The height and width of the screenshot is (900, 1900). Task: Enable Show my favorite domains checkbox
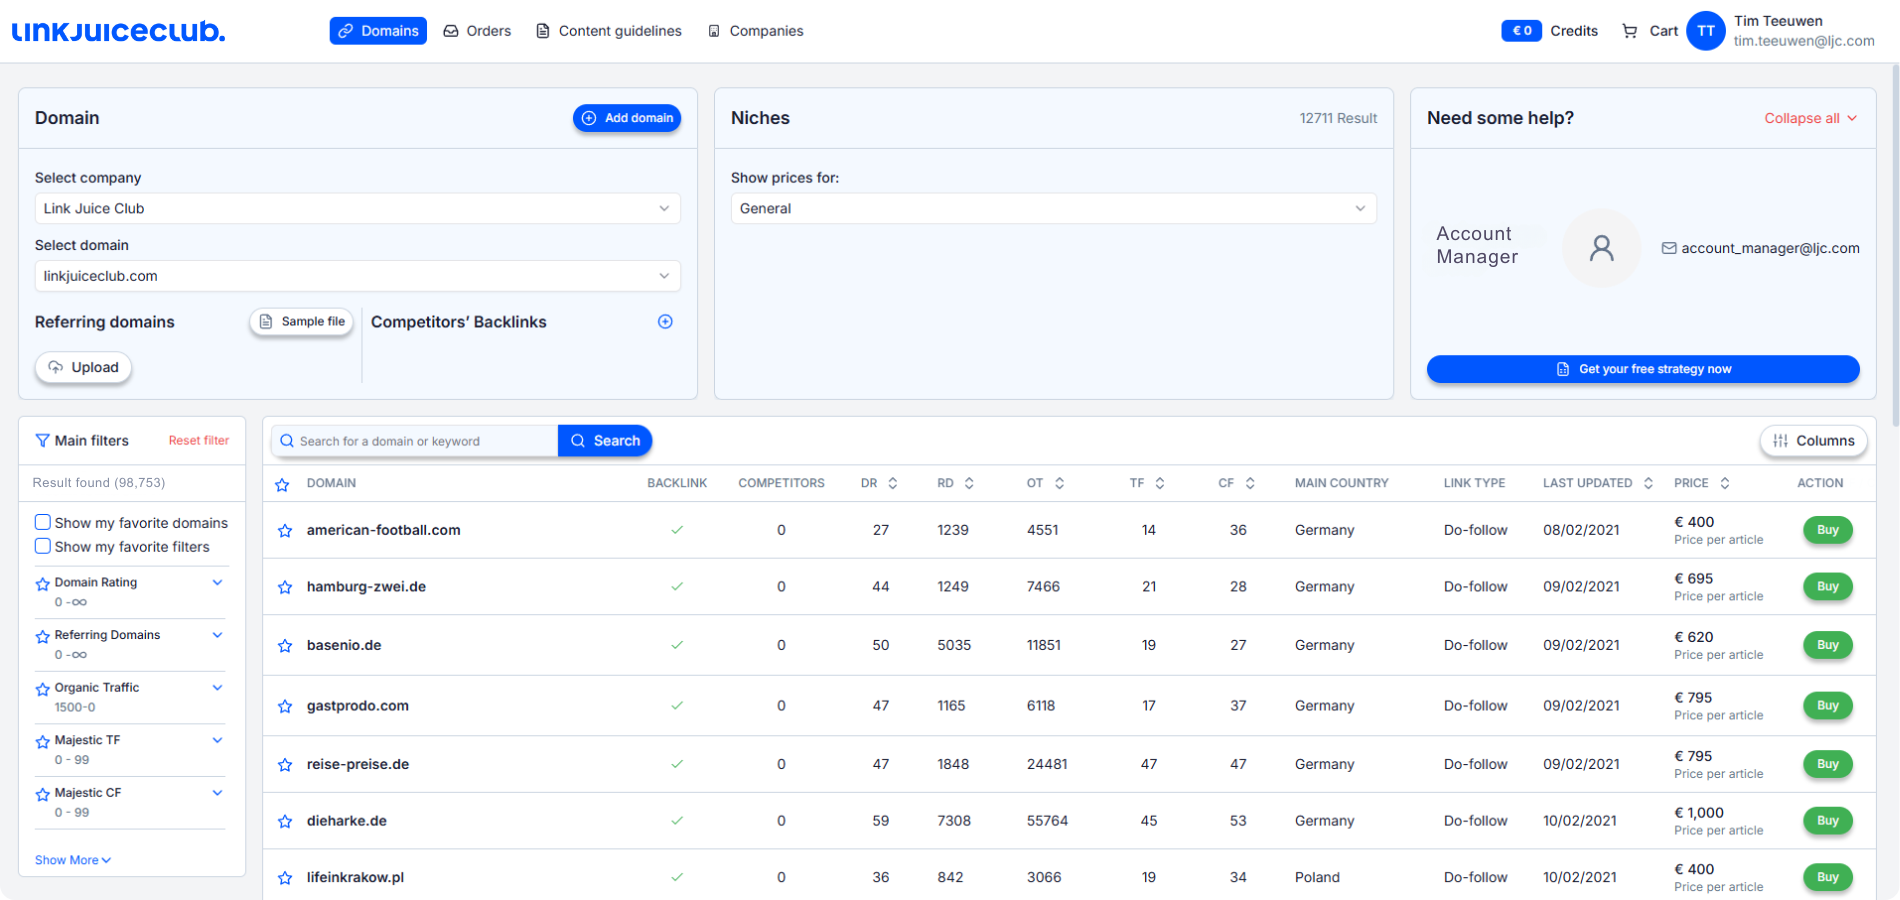43,522
